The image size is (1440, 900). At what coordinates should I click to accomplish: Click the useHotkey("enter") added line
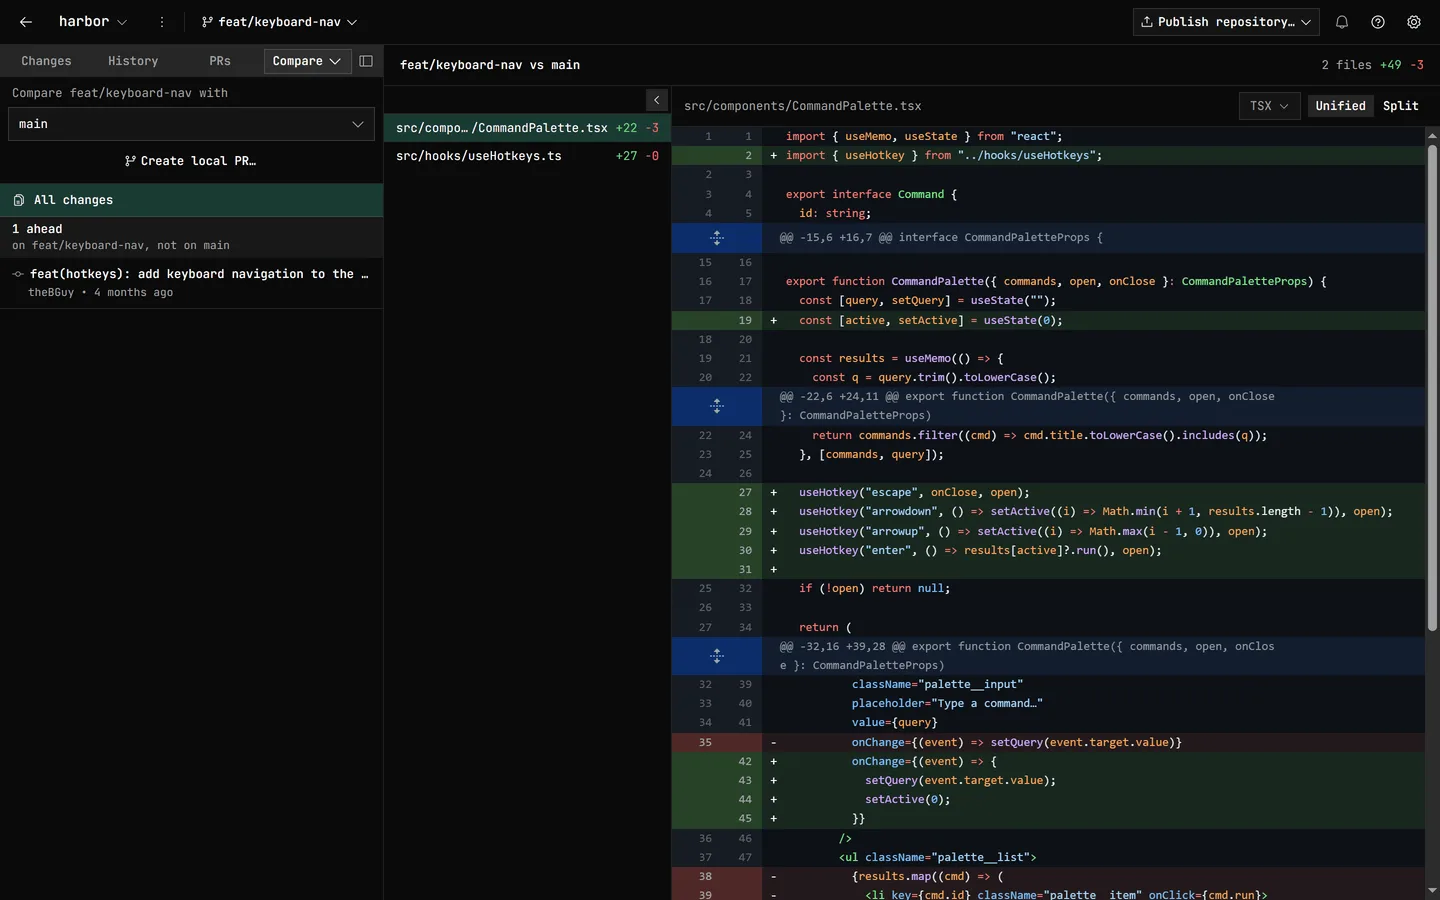coord(1048,550)
